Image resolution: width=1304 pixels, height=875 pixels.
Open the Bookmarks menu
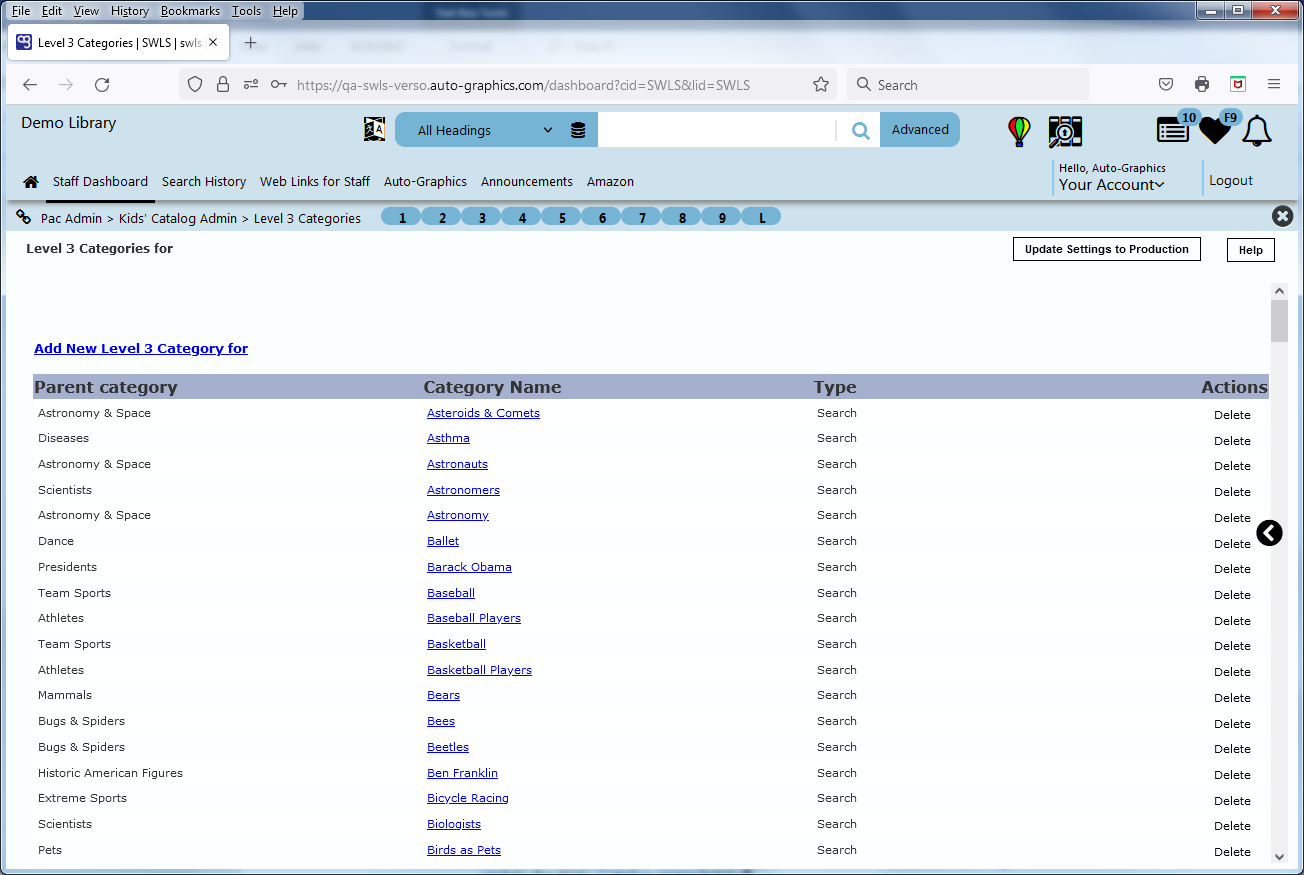point(190,11)
